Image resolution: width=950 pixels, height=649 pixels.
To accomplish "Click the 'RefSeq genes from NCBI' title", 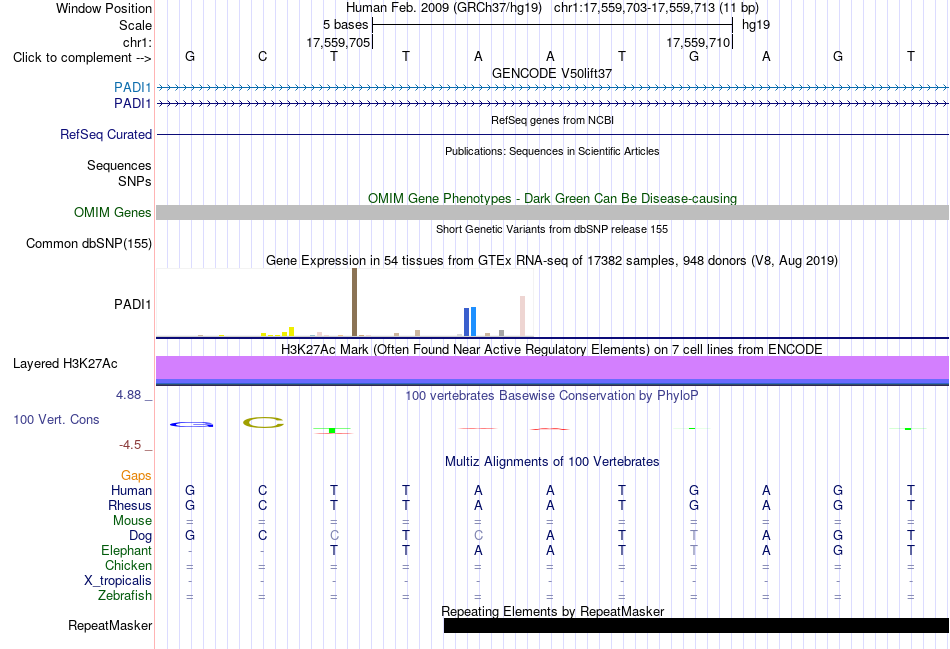I will tap(552, 120).
